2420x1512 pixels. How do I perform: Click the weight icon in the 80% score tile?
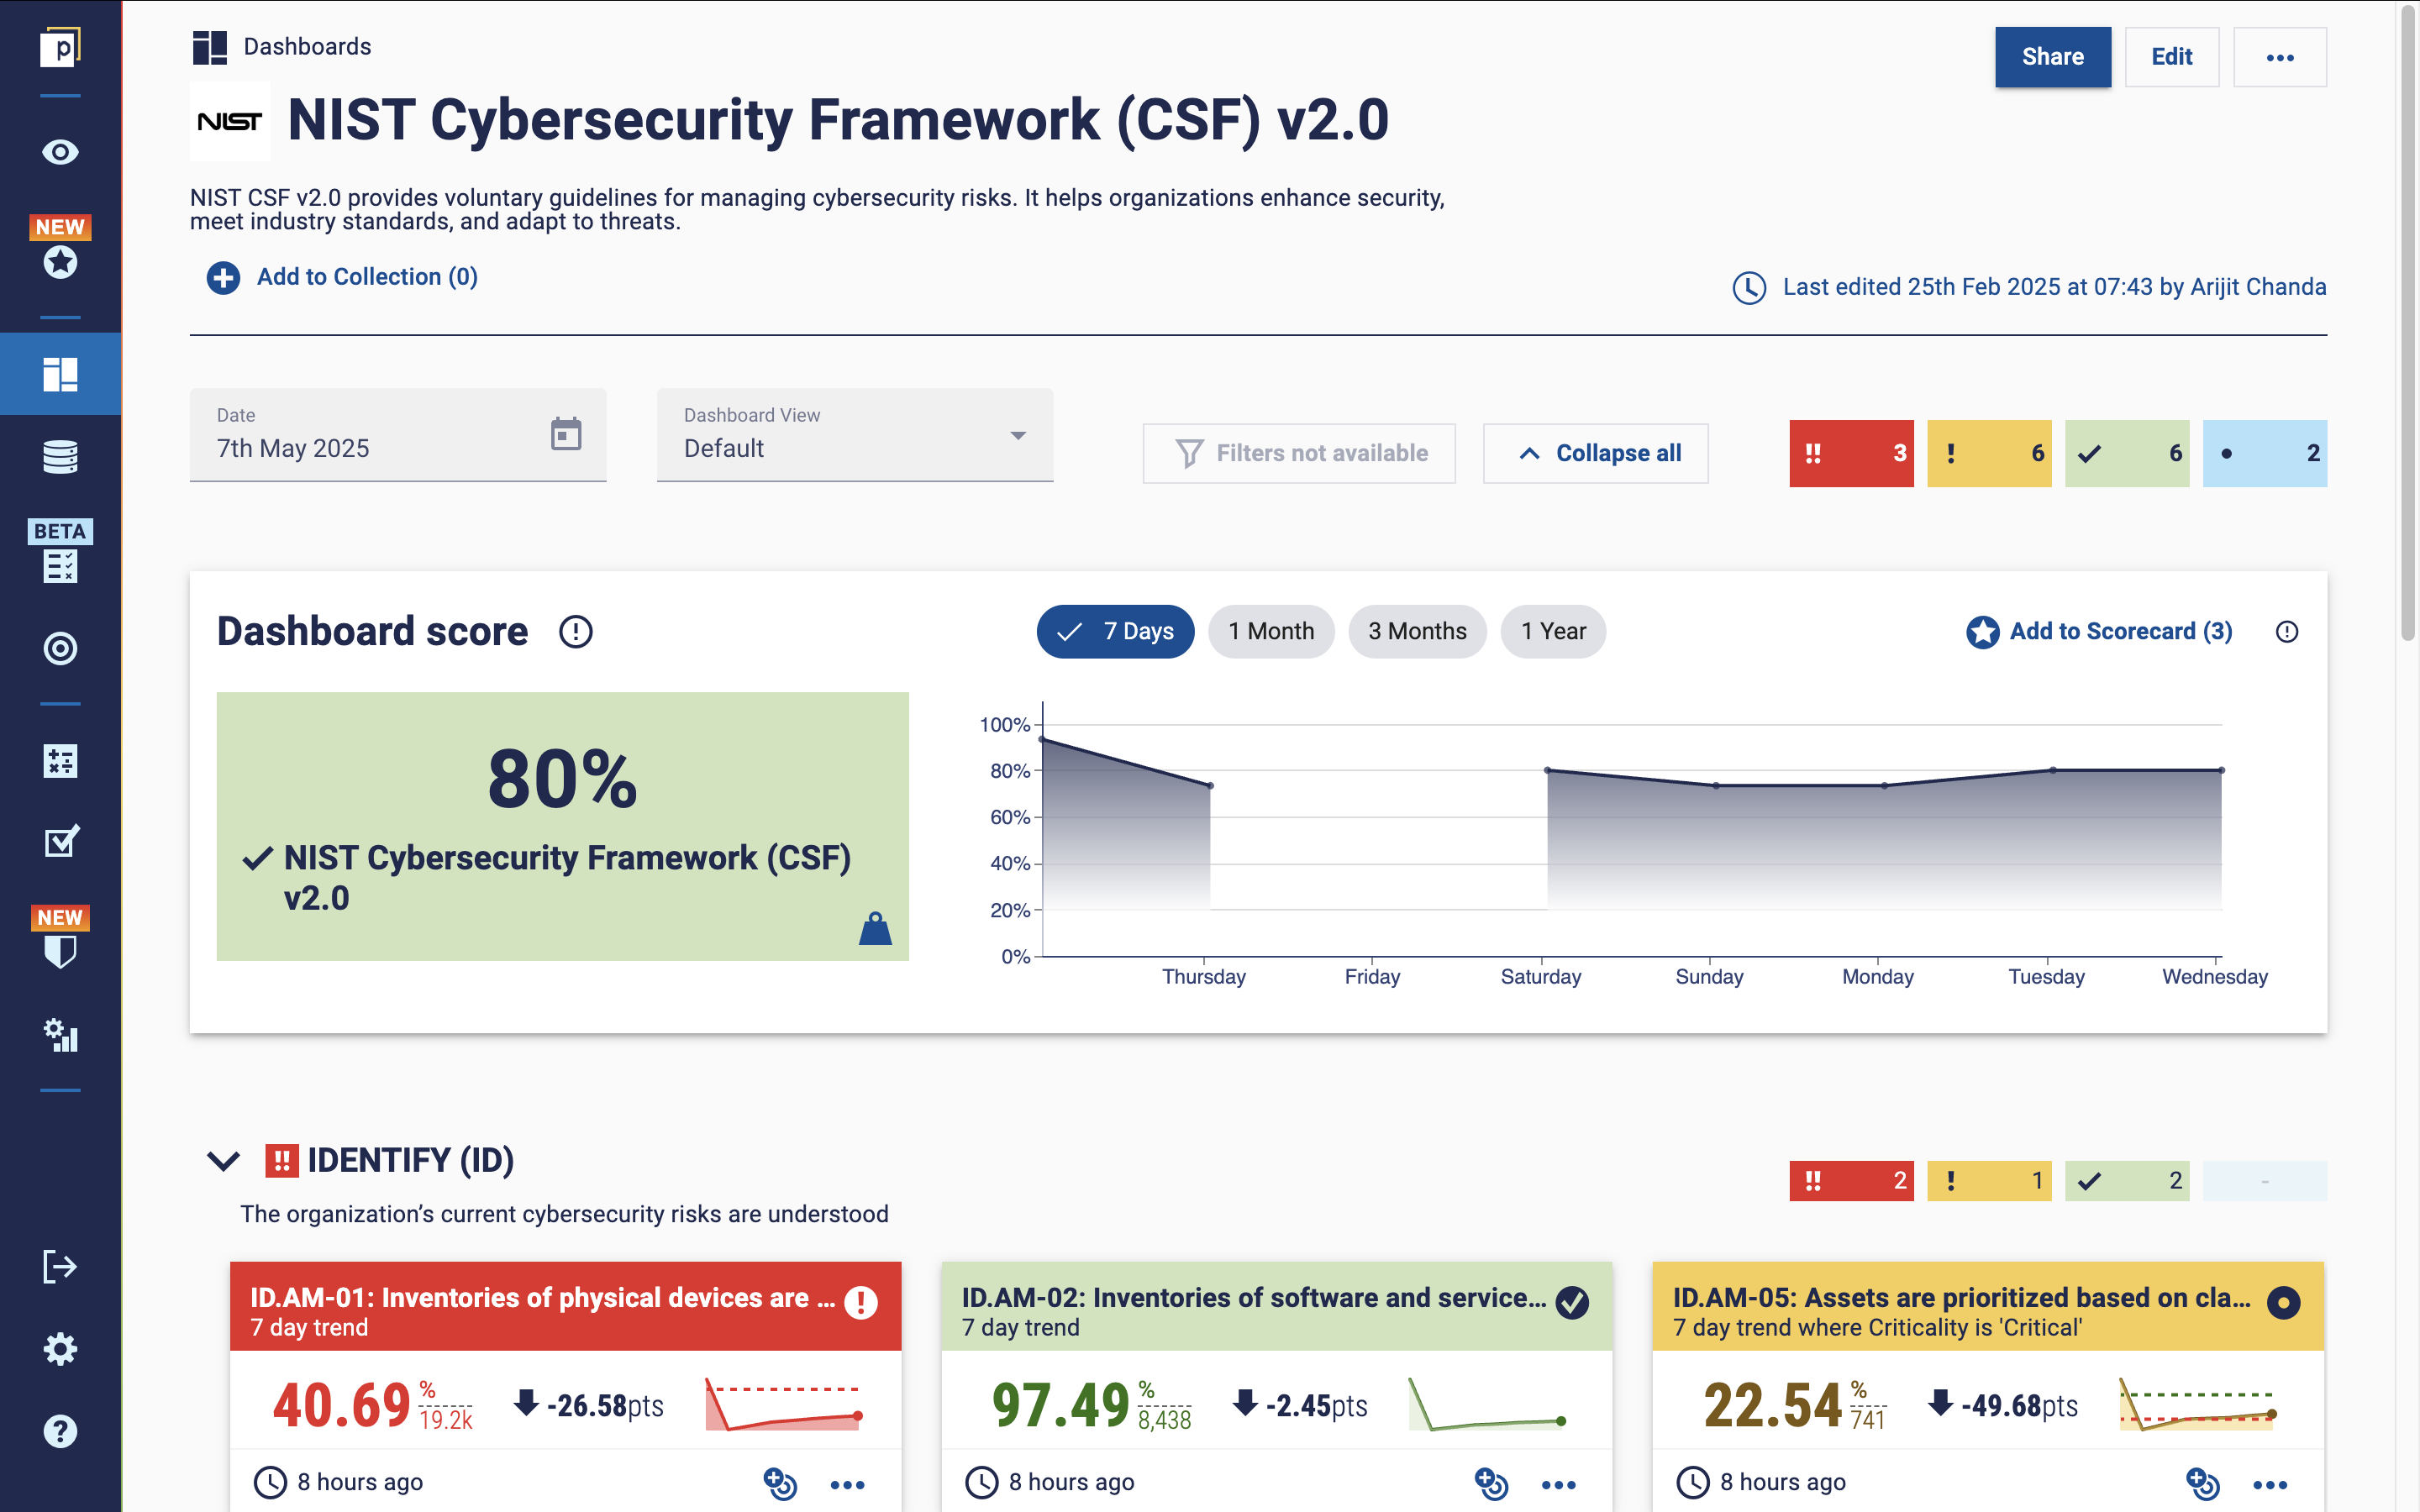coord(875,929)
